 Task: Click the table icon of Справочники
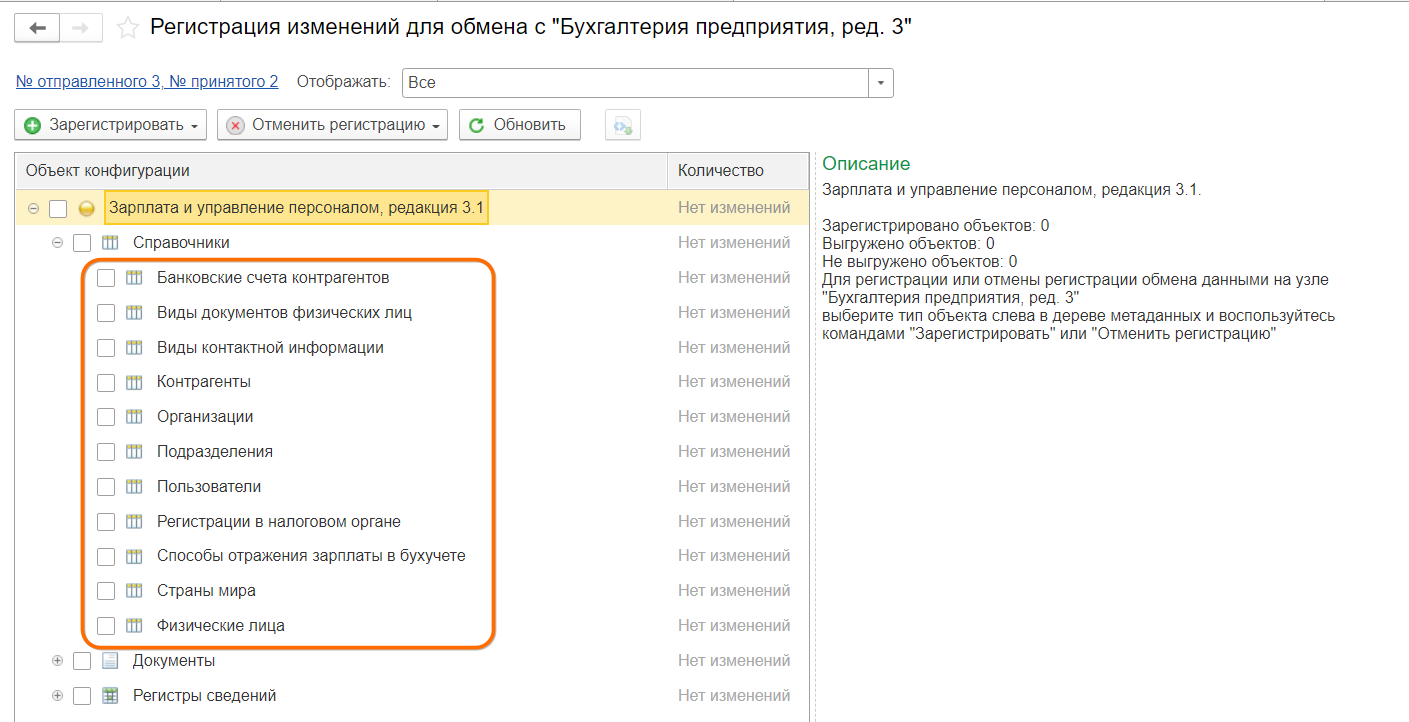pyautogui.click(x=110, y=243)
